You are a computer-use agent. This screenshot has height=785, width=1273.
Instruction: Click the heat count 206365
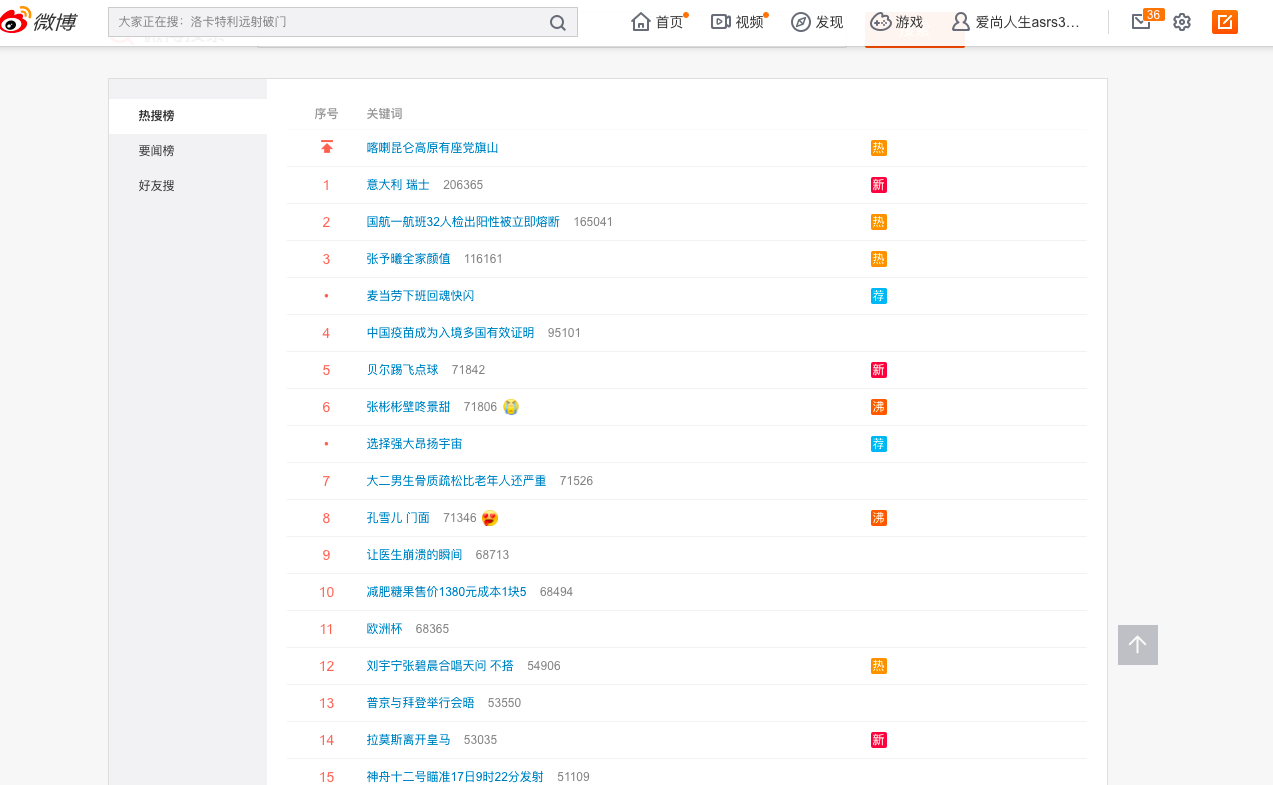(463, 185)
